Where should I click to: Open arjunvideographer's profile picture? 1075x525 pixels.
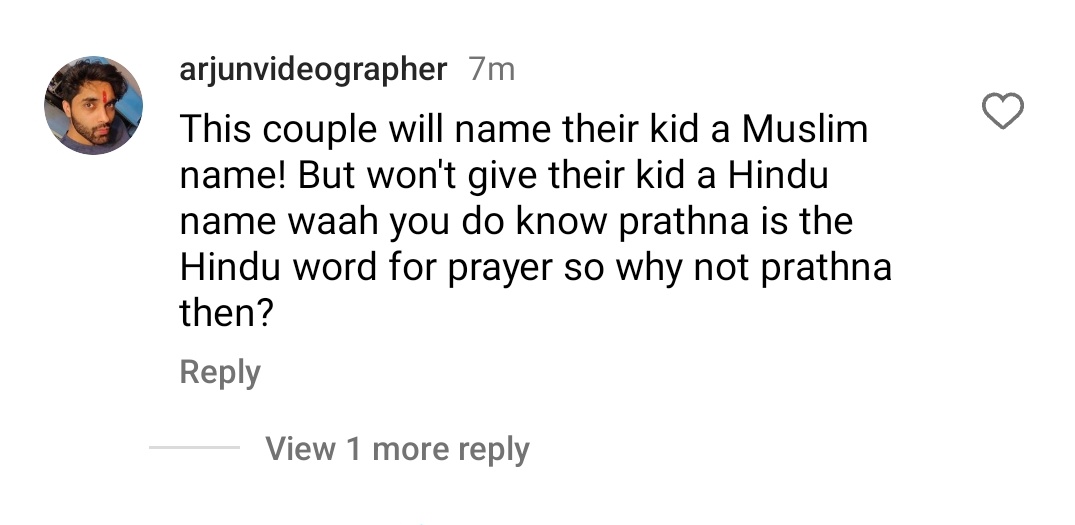[94, 106]
